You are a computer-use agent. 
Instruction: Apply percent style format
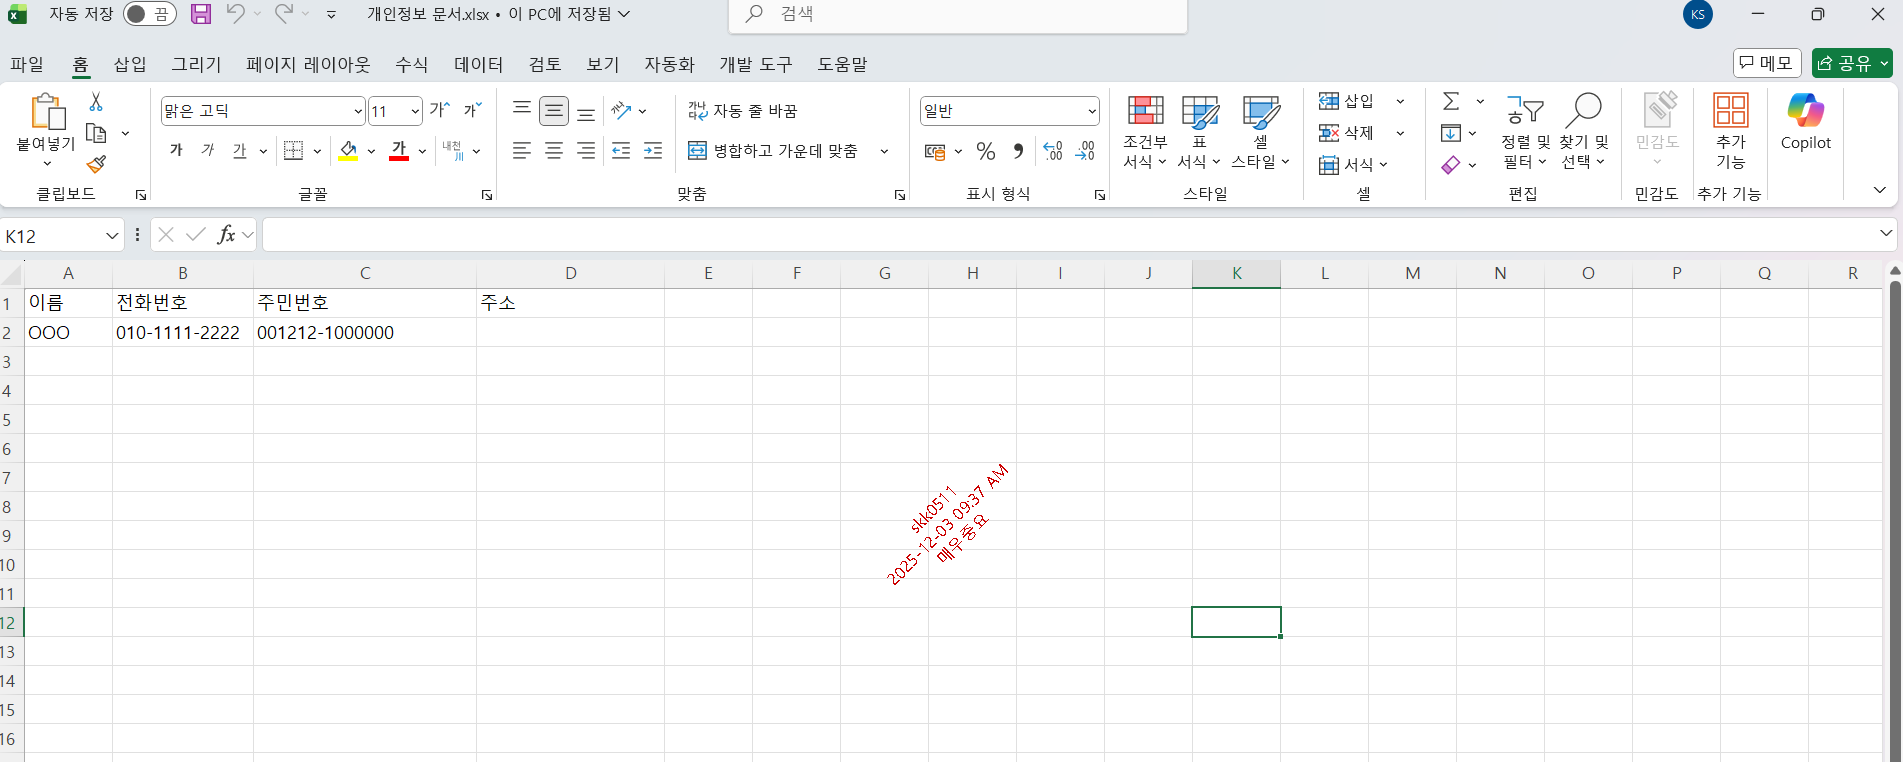(986, 151)
